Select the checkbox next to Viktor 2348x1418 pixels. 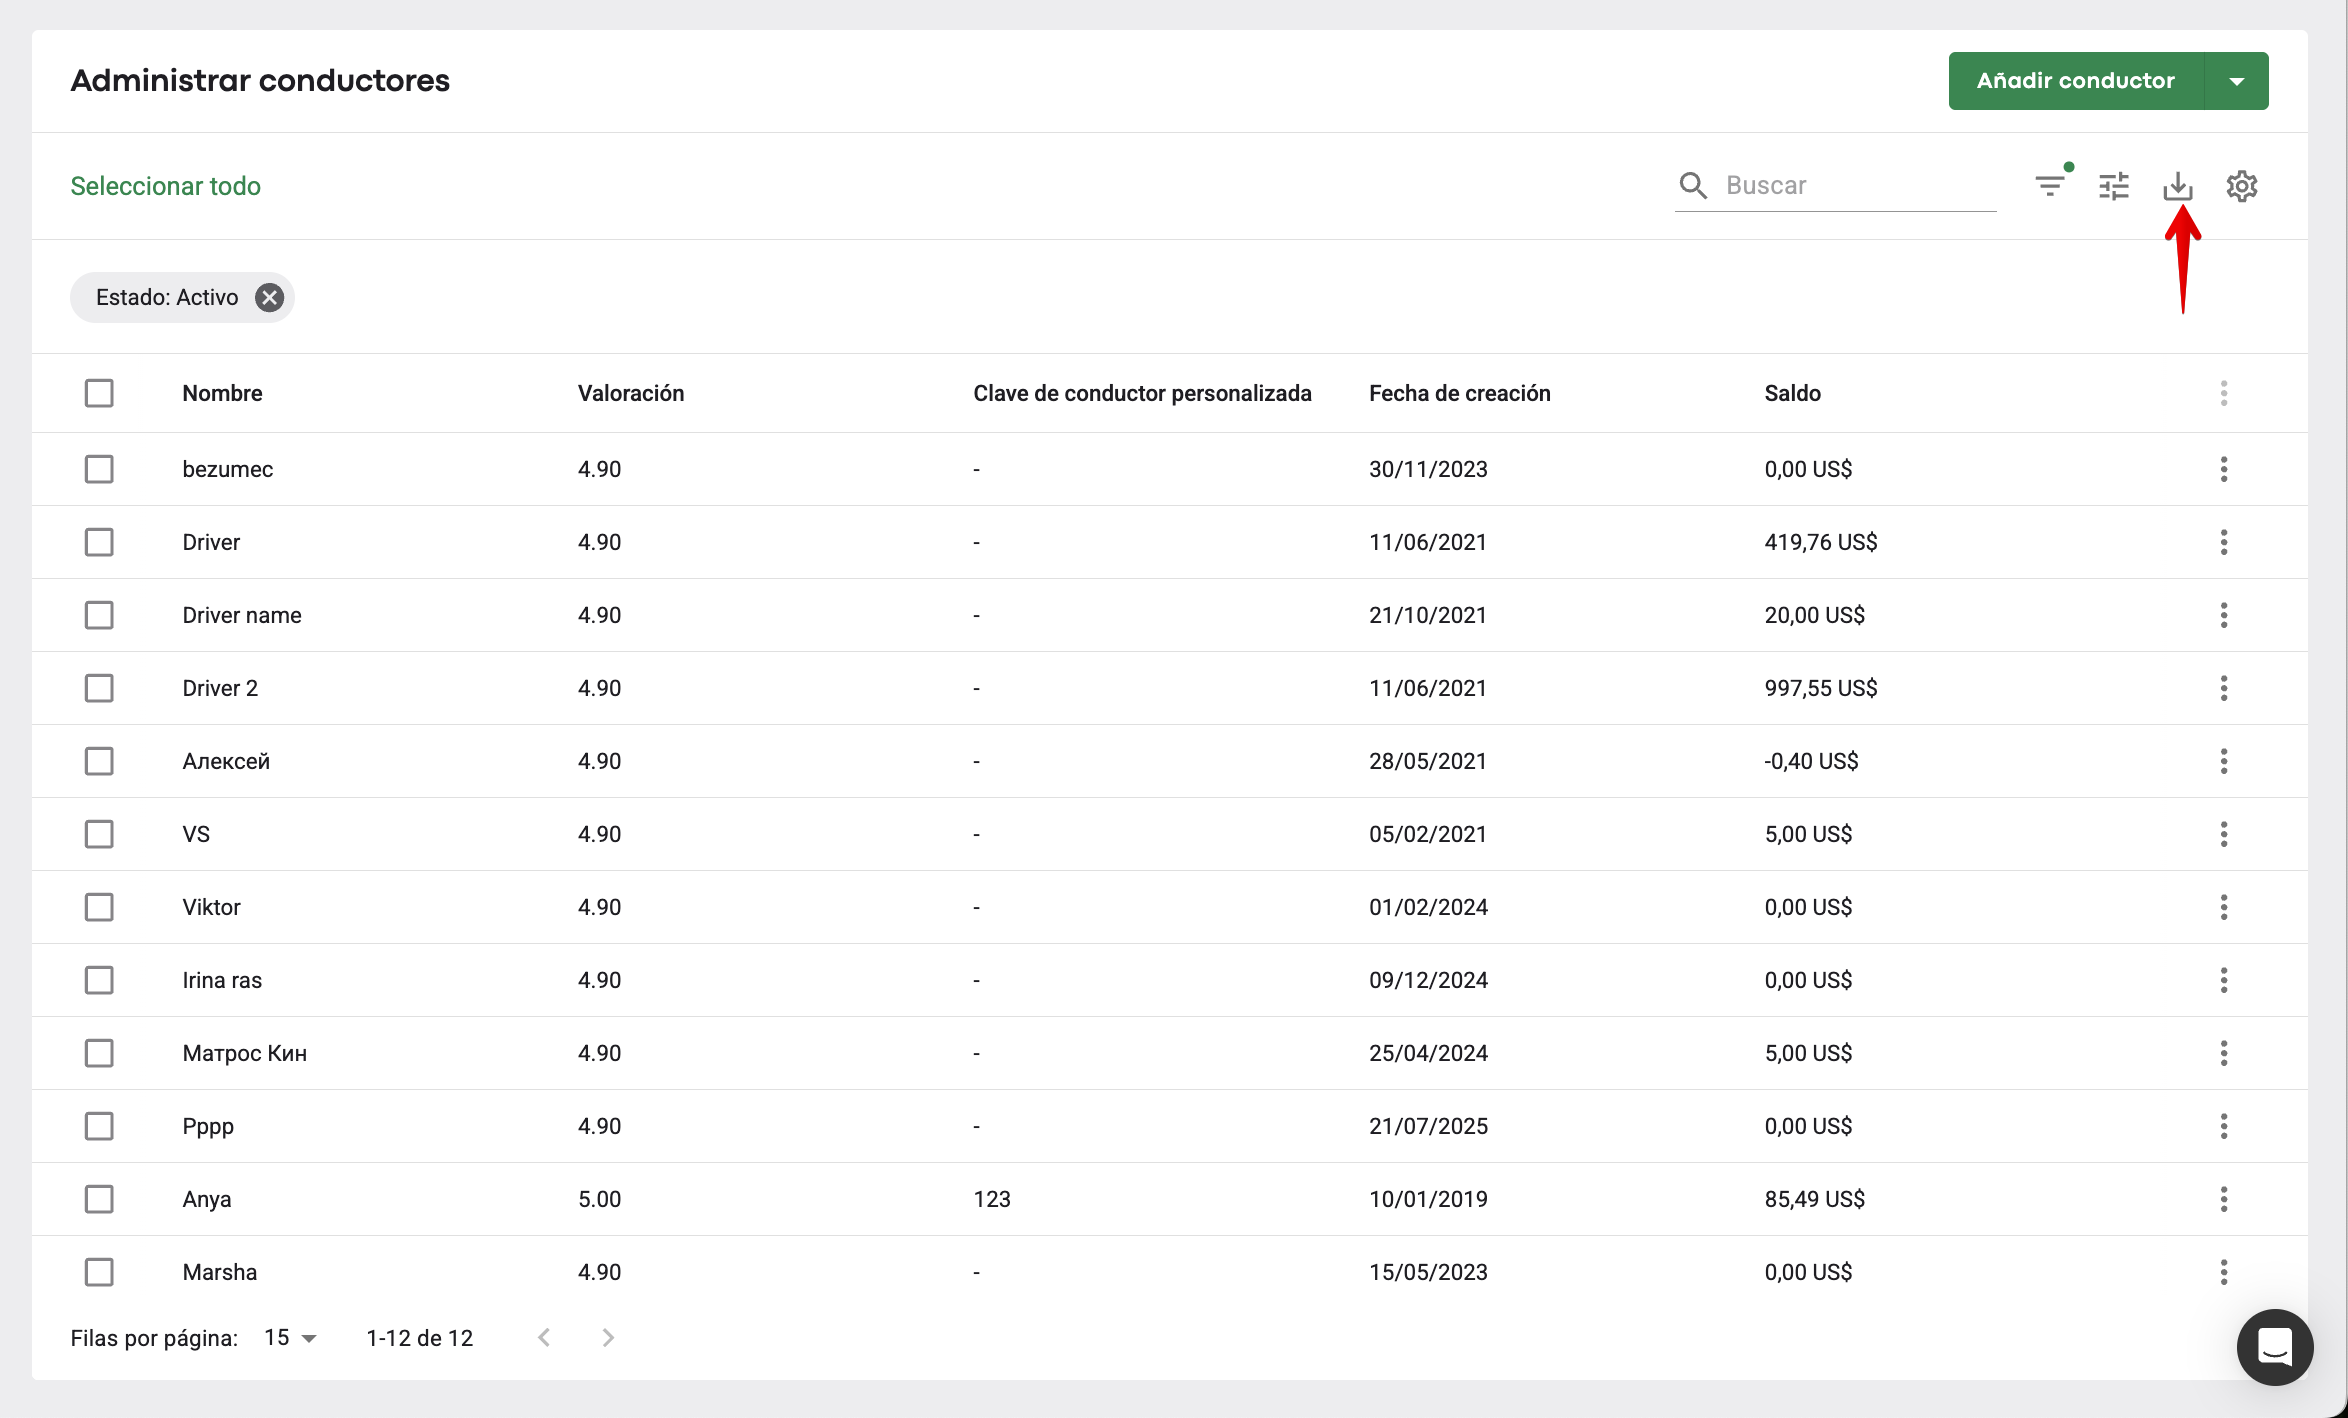99,907
